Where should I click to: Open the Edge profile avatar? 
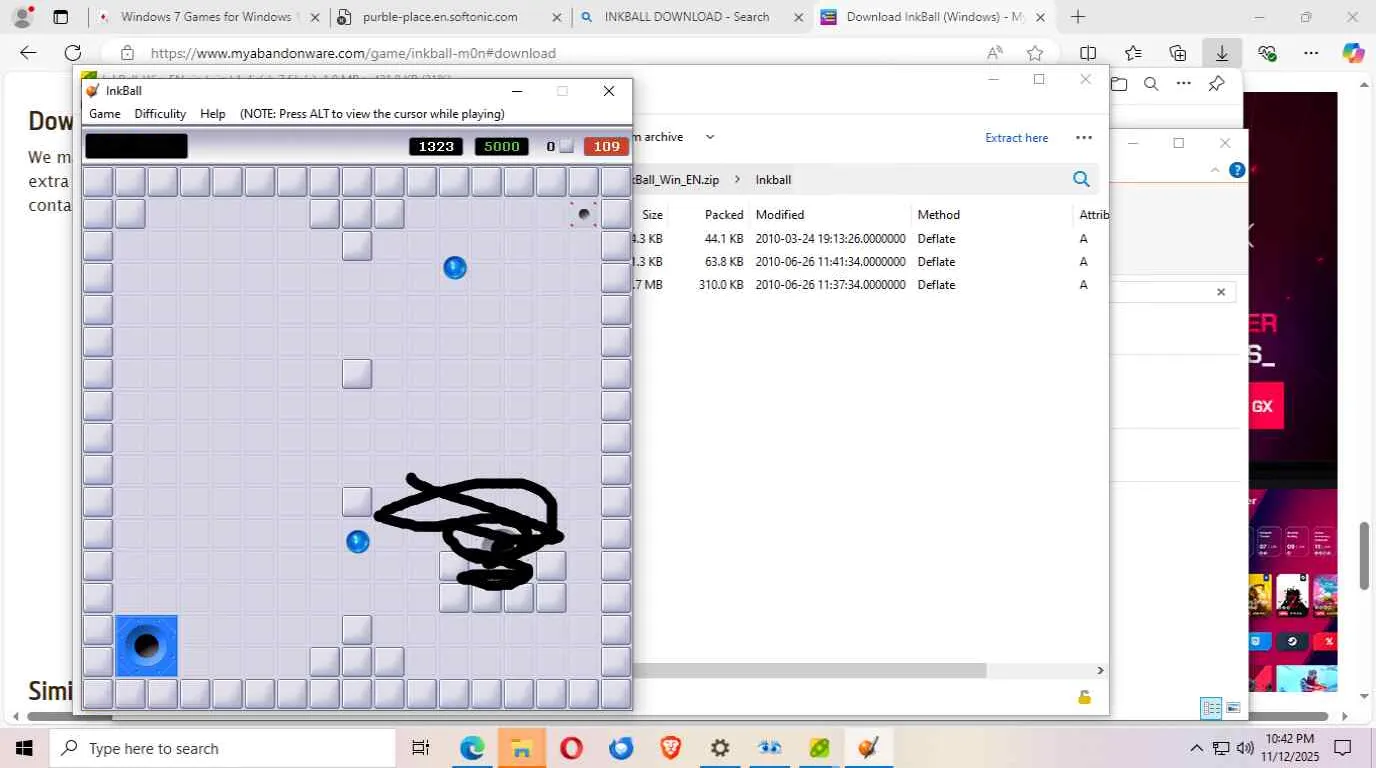click(x=22, y=17)
